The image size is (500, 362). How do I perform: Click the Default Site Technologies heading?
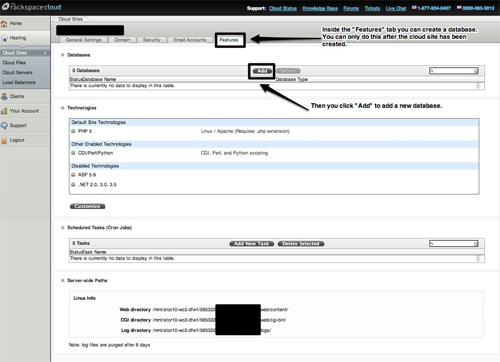pos(99,122)
